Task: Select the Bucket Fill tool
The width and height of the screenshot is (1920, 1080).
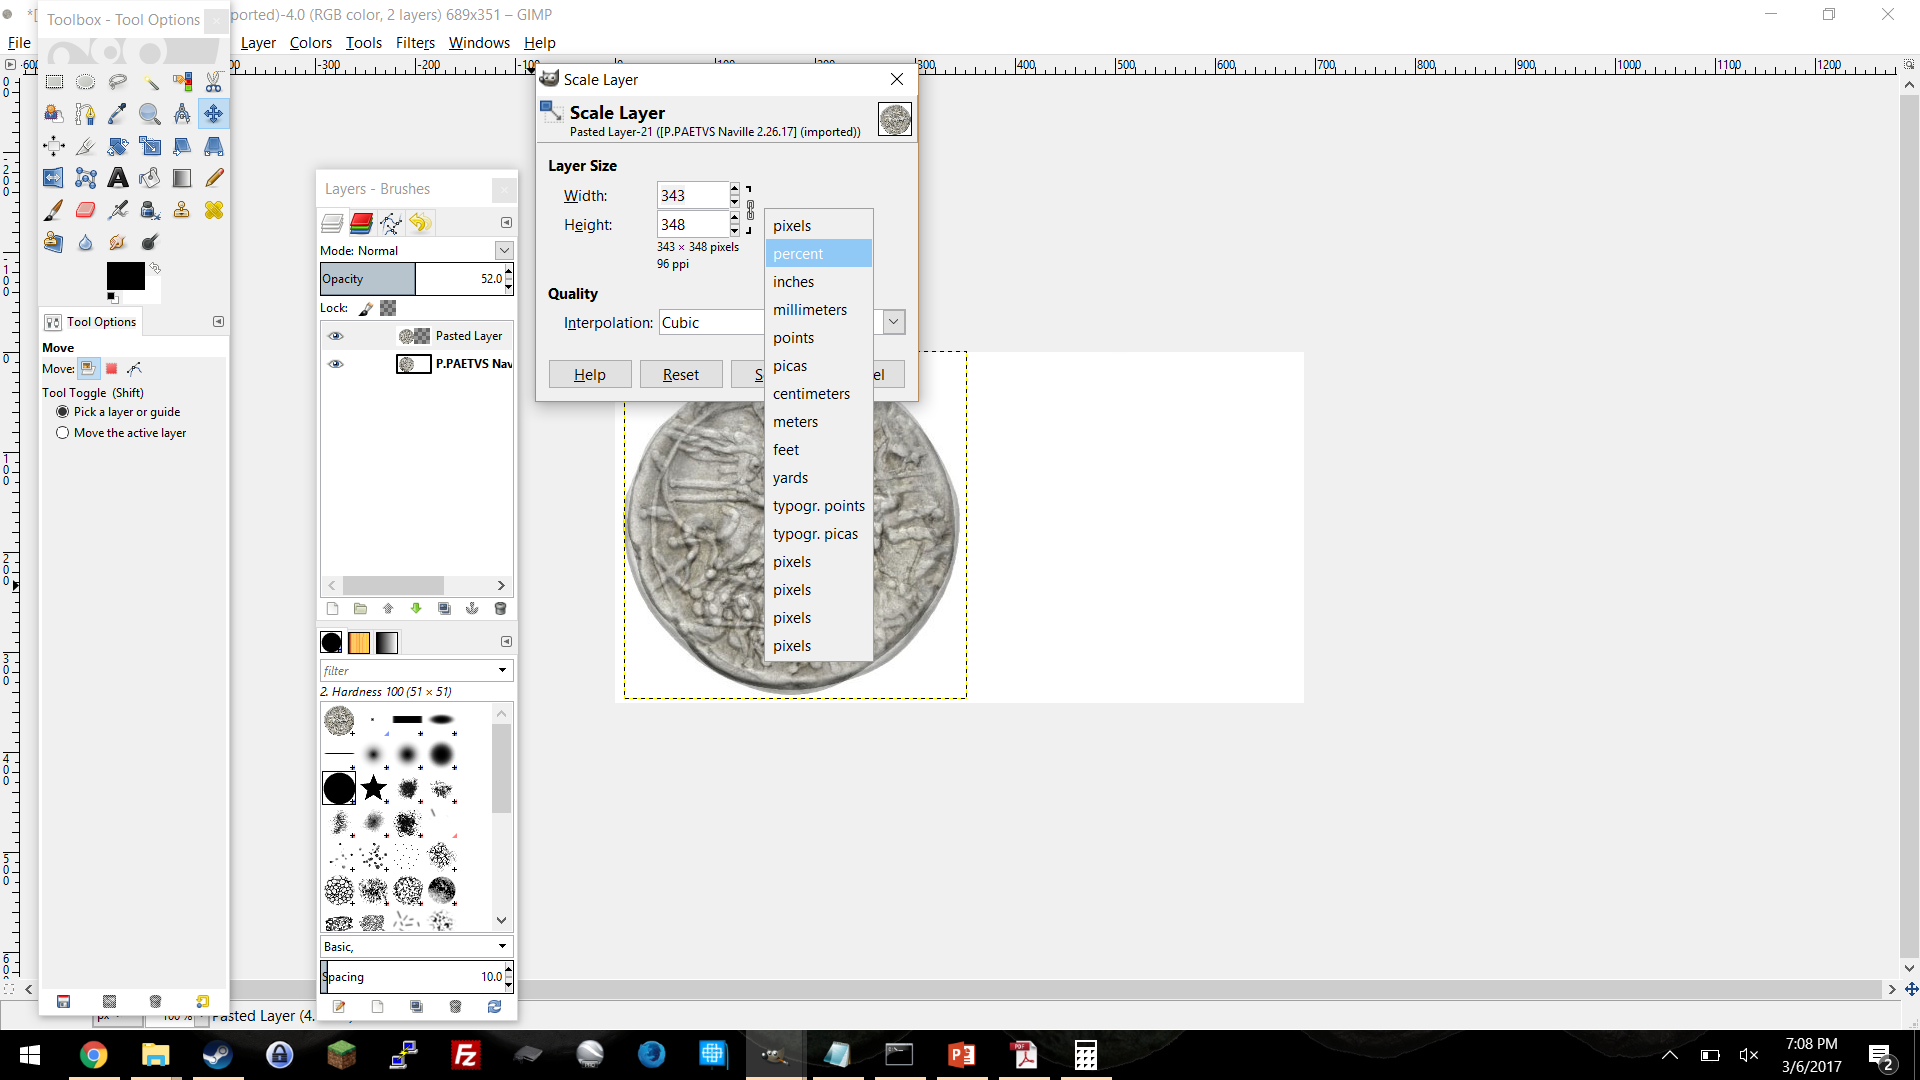Action: (150, 178)
